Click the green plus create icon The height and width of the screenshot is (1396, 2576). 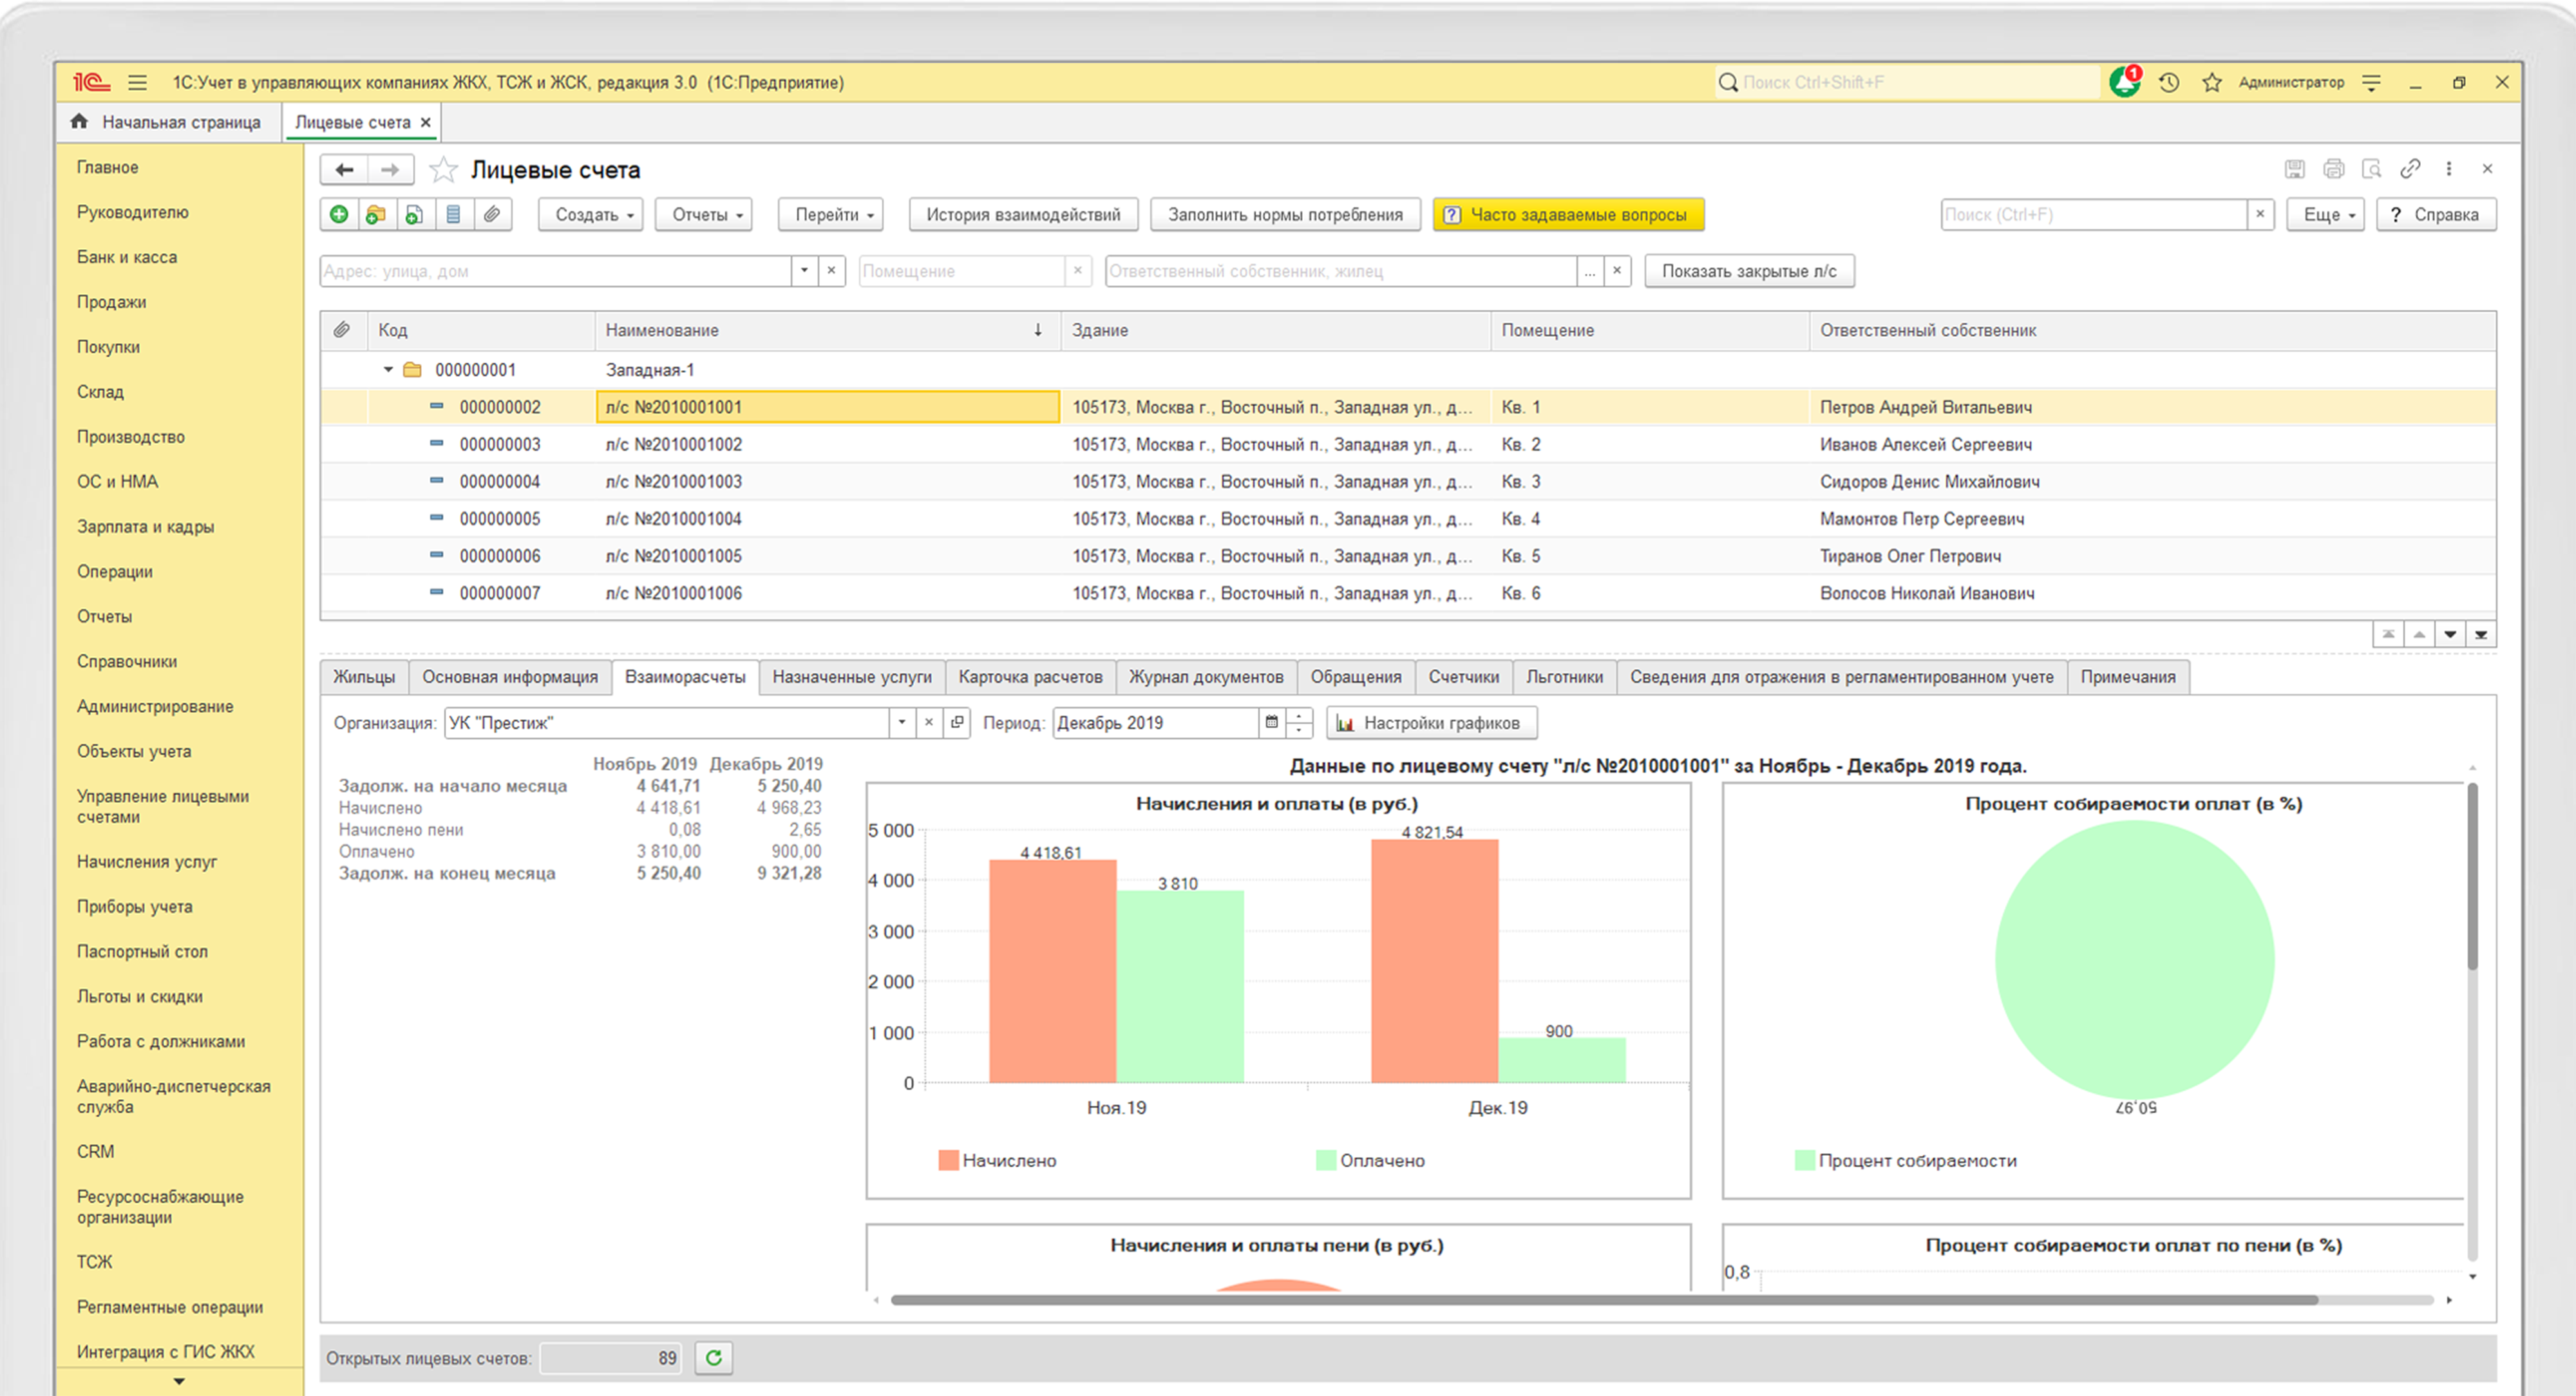(x=339, y=214)
